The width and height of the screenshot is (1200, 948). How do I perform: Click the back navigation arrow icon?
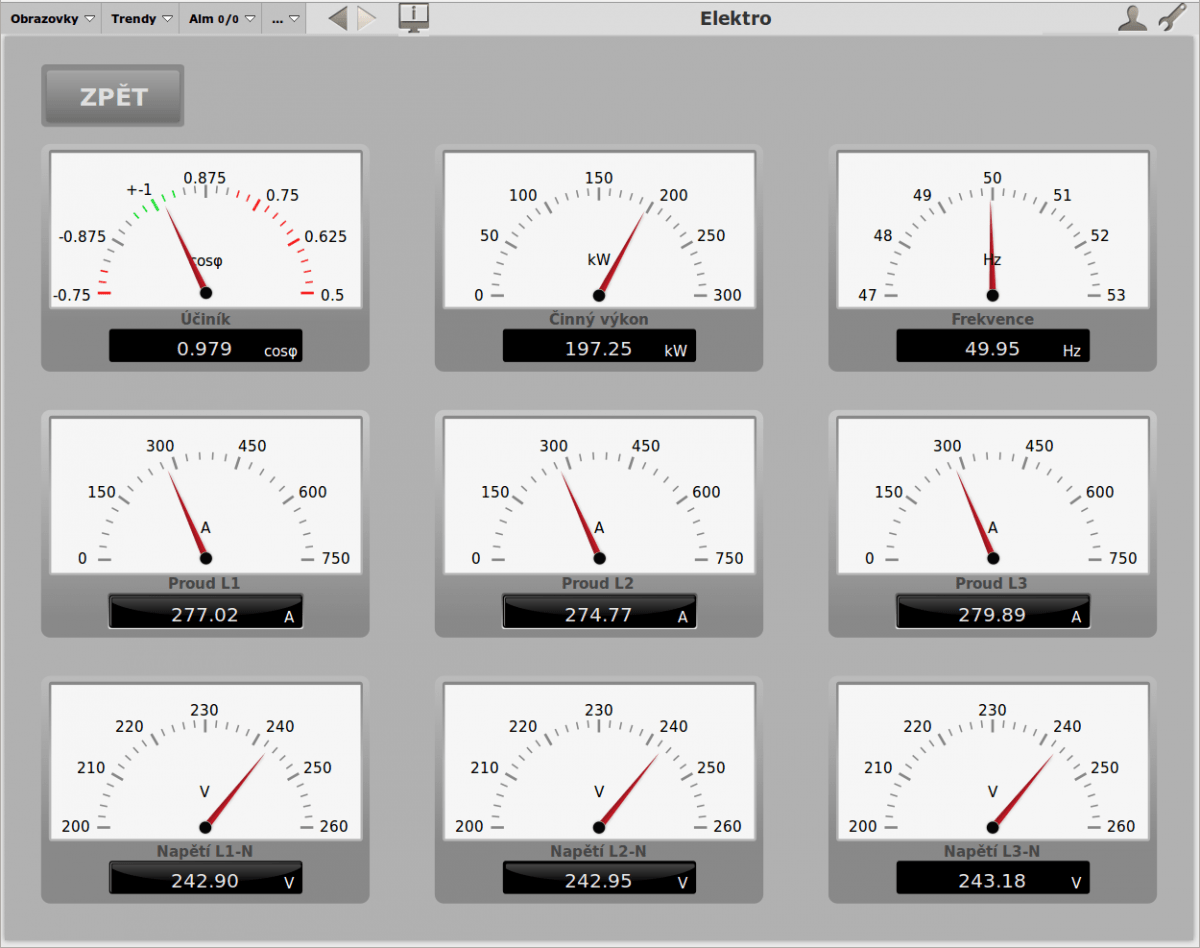coord(338,18)
